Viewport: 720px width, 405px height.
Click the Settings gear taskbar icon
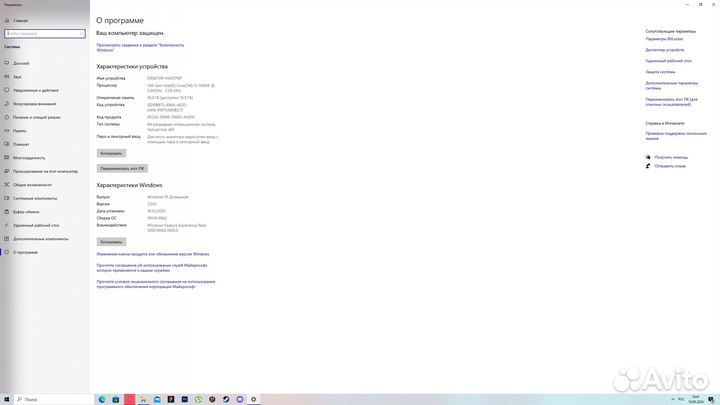[x=253, y=399]
